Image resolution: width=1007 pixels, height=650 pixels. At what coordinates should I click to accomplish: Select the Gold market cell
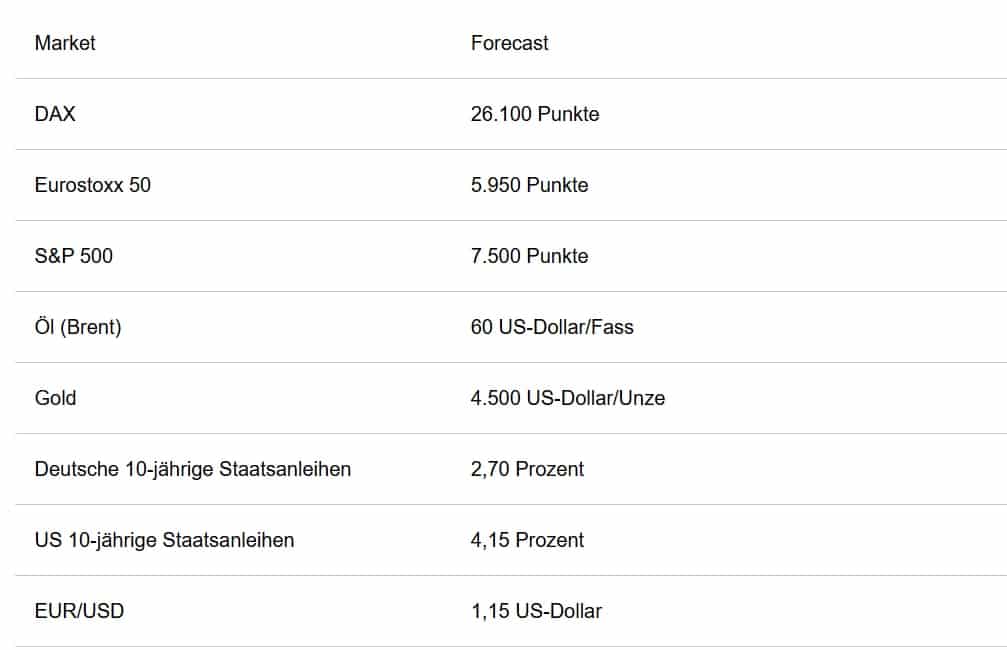pyautogui.click(x=55, y=398)
